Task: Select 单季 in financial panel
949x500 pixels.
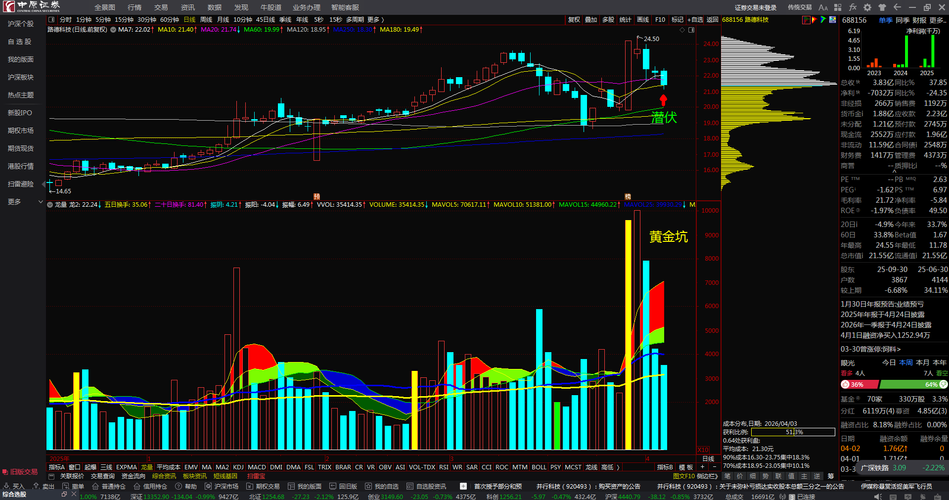Action: tap(885, 21)
